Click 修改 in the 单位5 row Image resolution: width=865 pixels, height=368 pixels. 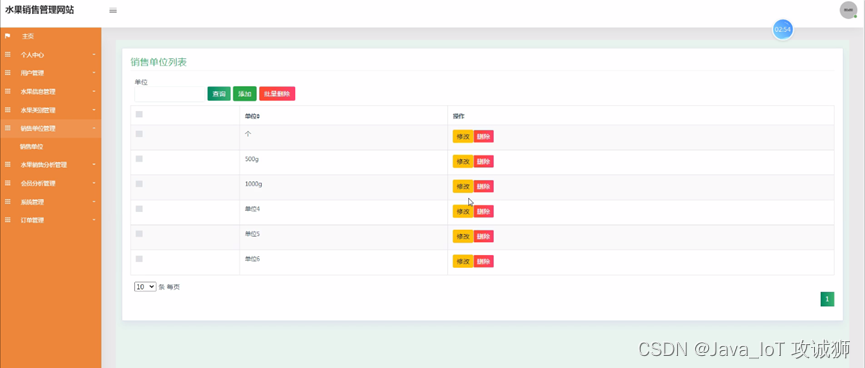pos(463,236)
